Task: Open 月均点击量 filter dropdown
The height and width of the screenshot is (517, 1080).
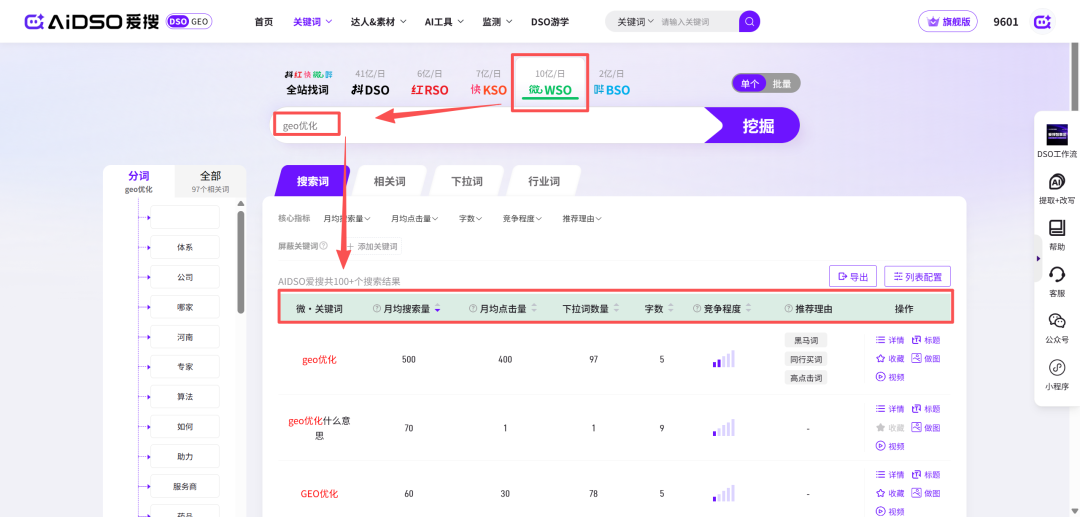Action: click(415, 218)
